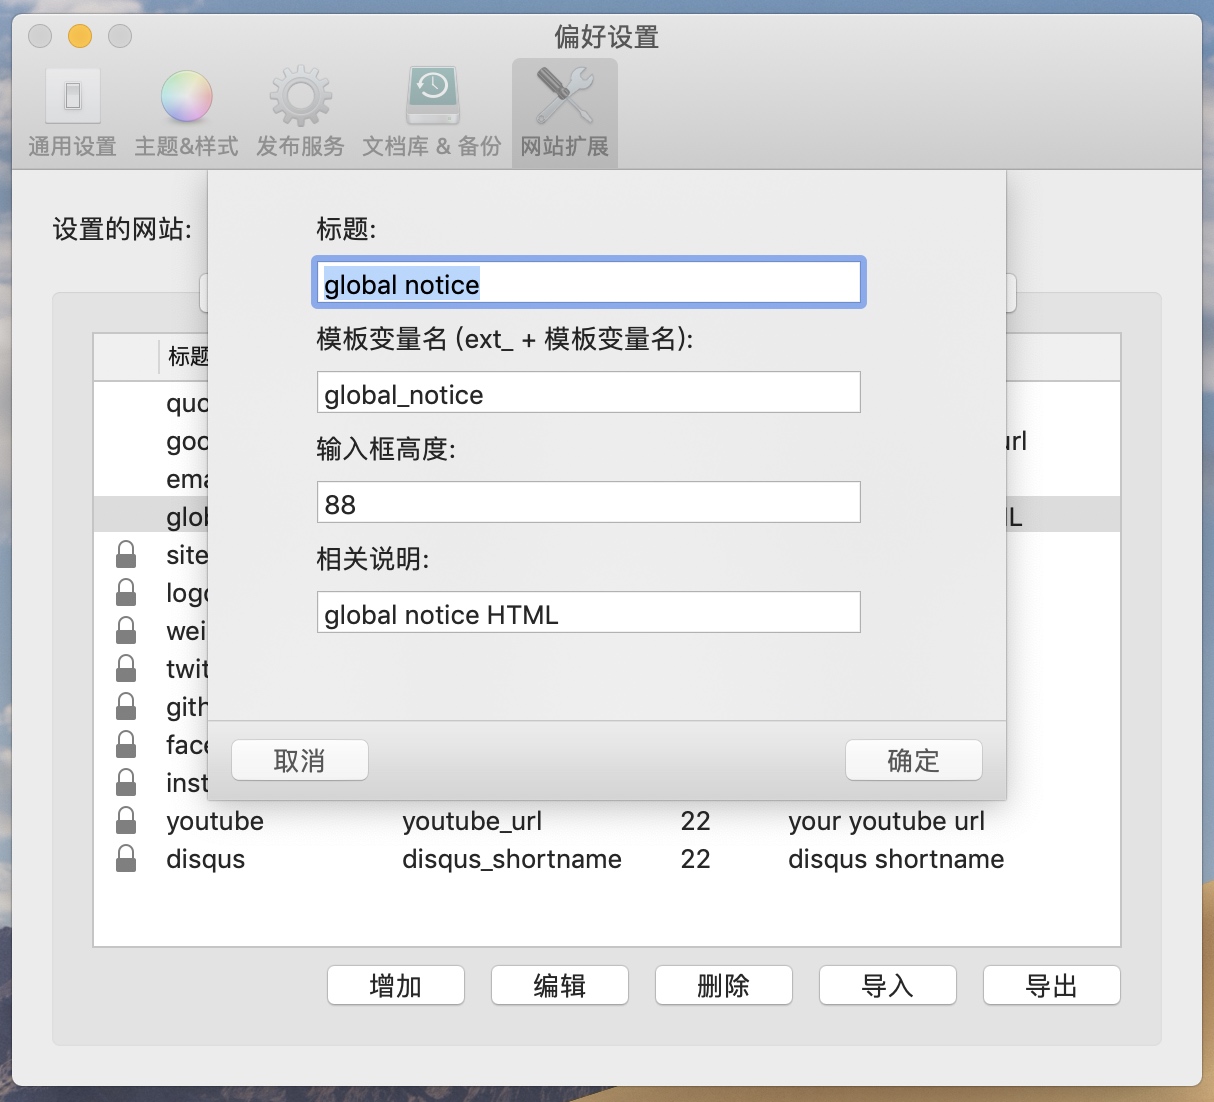The image size is (1214, 1102).
Task: Click the lock icon beside youtube row
Action: point(126,821)
